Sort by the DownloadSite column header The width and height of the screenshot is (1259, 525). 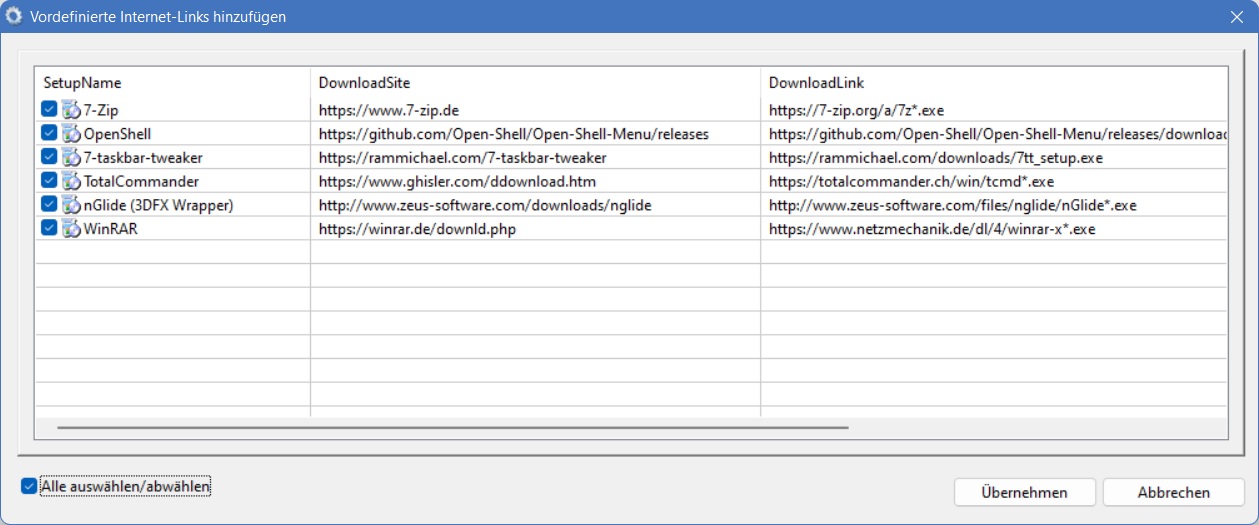pyautogui.click(x=536, y=82)
